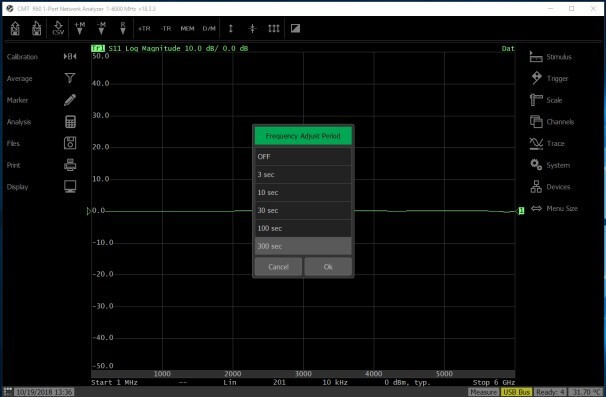606x397 pixels.
Task: Open the Calibration menu
Action: [x=22, y=57]
